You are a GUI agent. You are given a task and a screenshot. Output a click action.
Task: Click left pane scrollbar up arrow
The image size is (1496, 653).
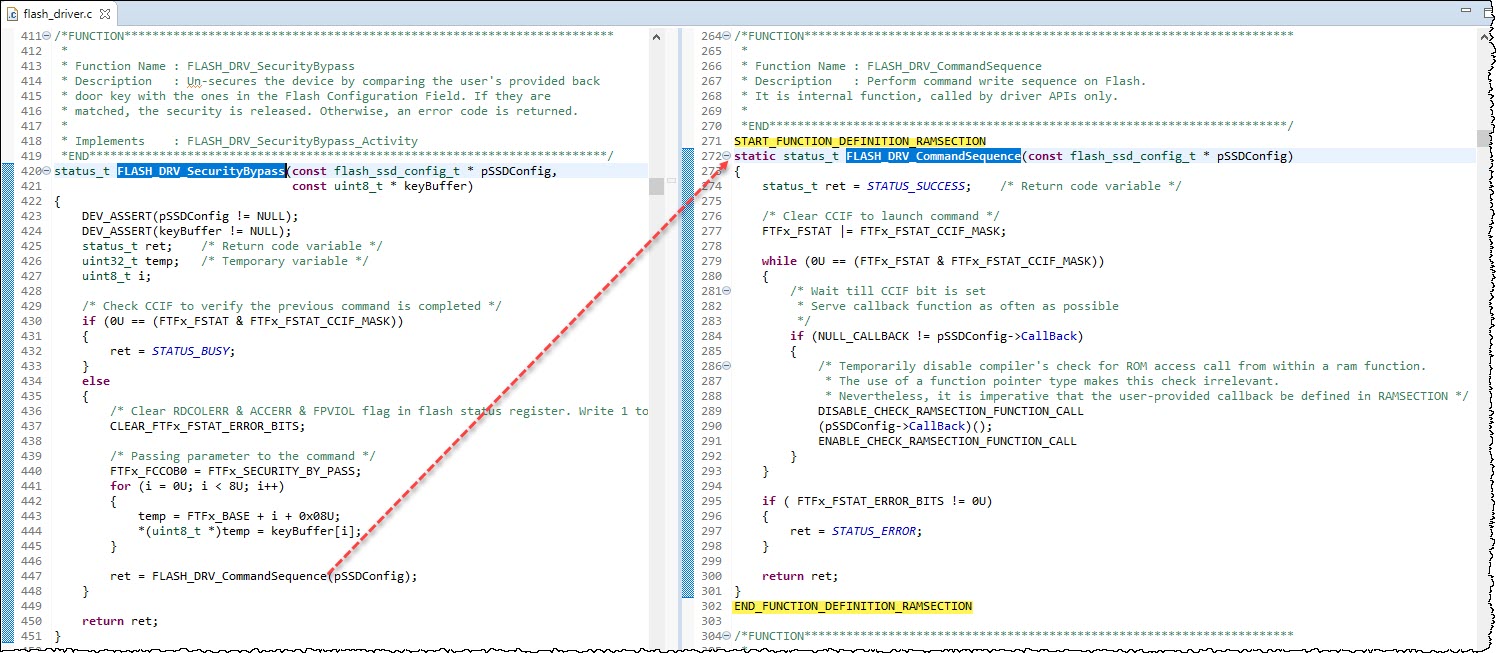pyautogui.click(x=656, y=36)
